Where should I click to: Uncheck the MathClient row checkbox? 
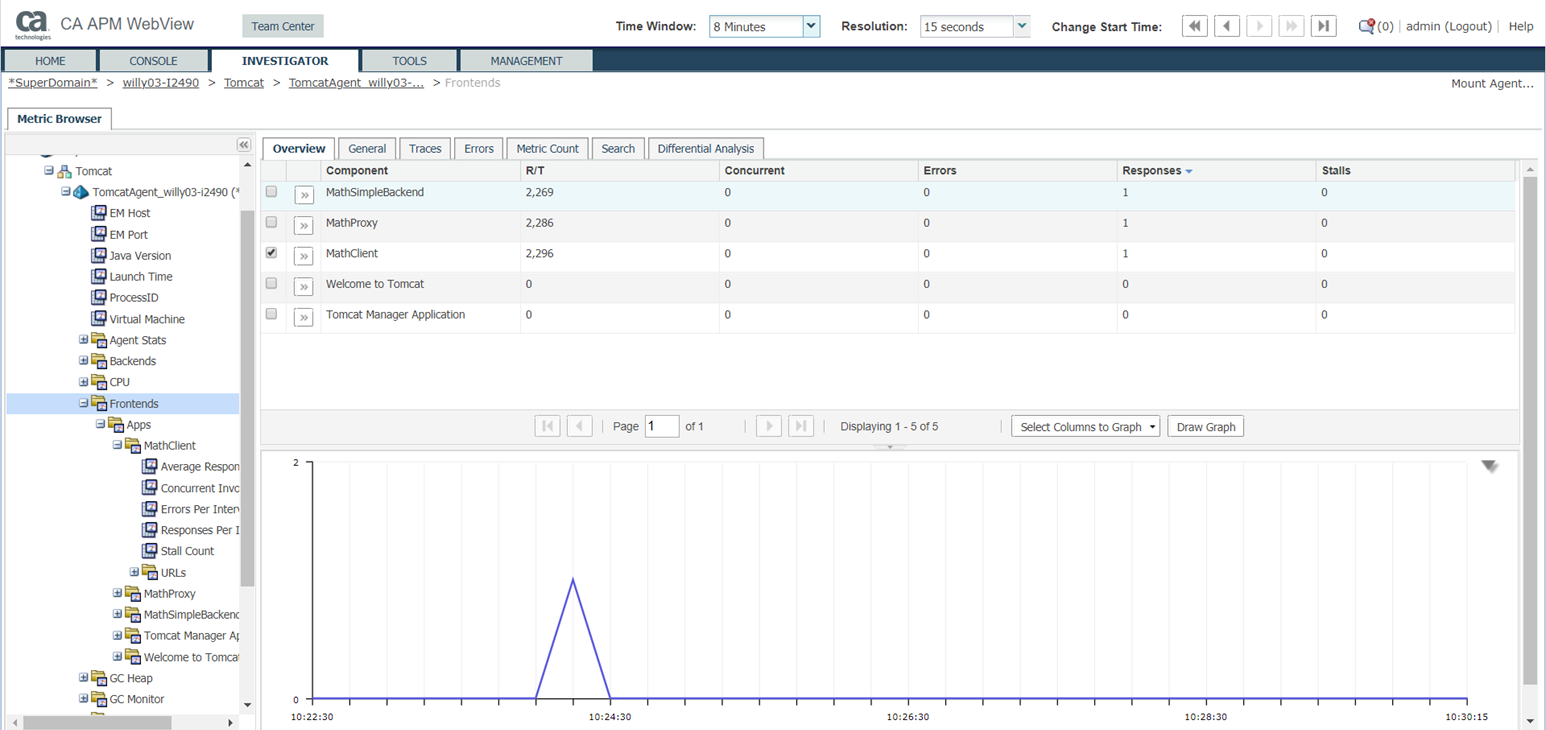(271, 253)
